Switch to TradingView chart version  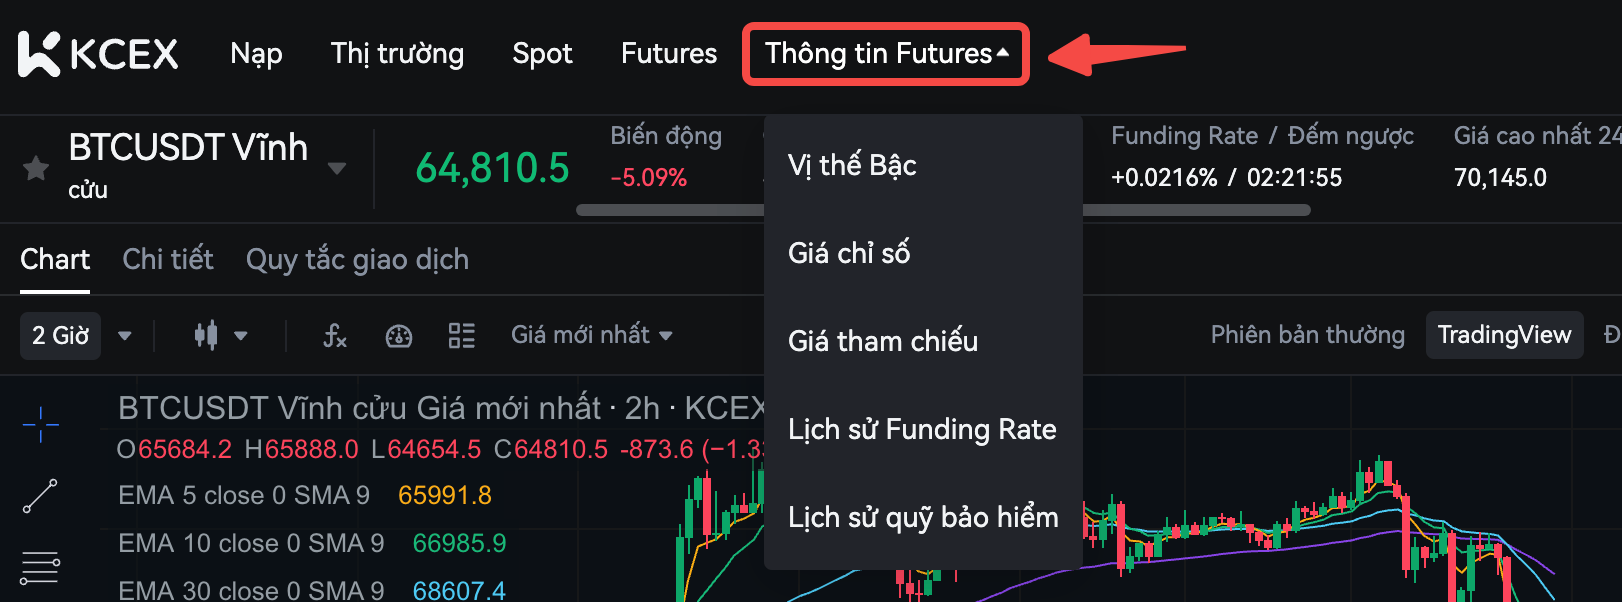[x=1504, y=335]
